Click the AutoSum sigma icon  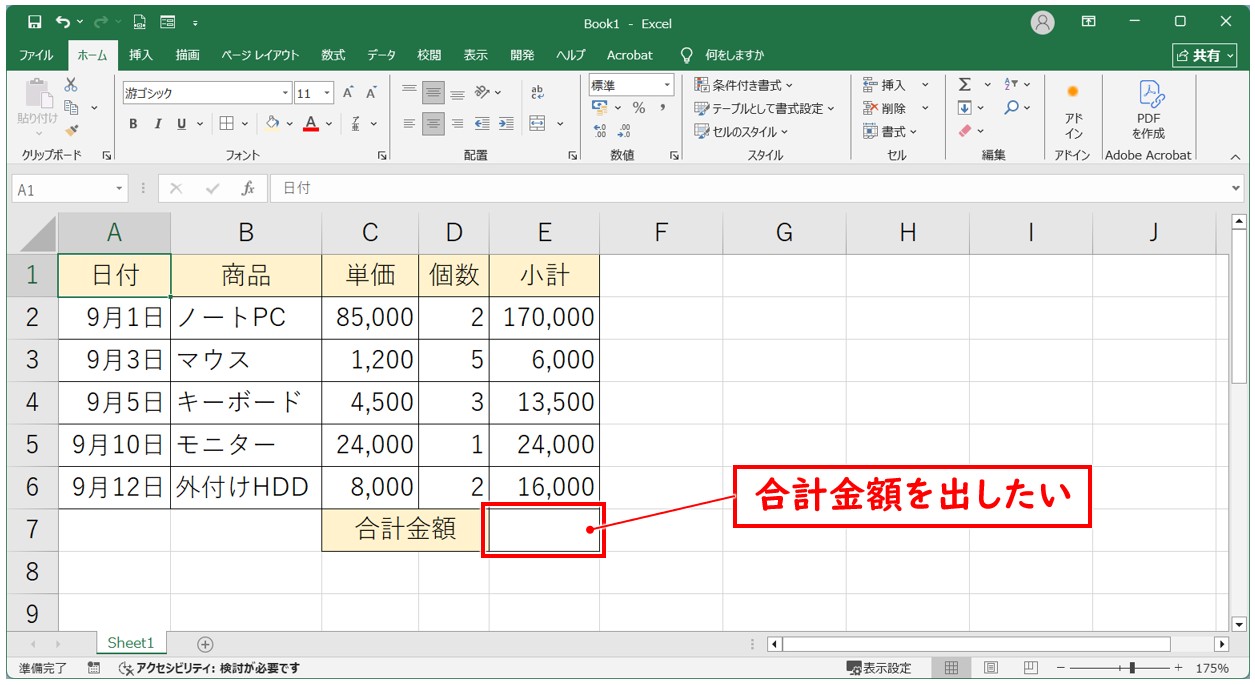pos(965,86)
